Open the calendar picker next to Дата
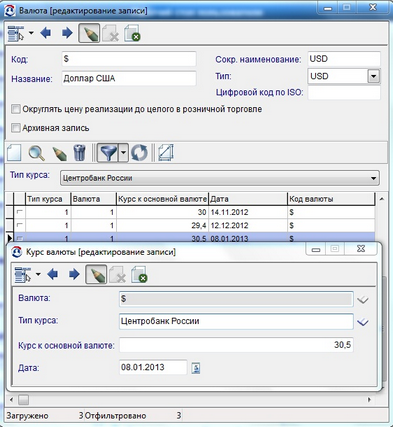Viewport: 393px width, 427px height. coord(196,368)
